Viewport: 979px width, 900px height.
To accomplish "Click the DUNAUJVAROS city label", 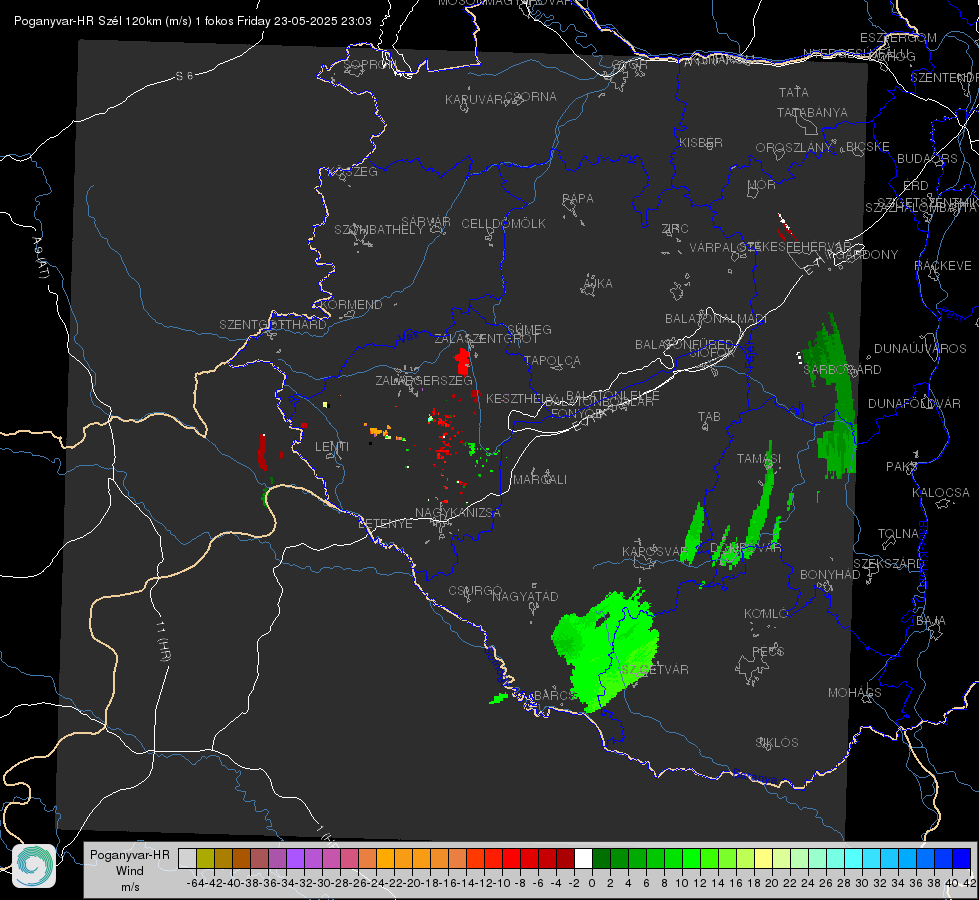I will pyautogui.click(x=920, y=349).
